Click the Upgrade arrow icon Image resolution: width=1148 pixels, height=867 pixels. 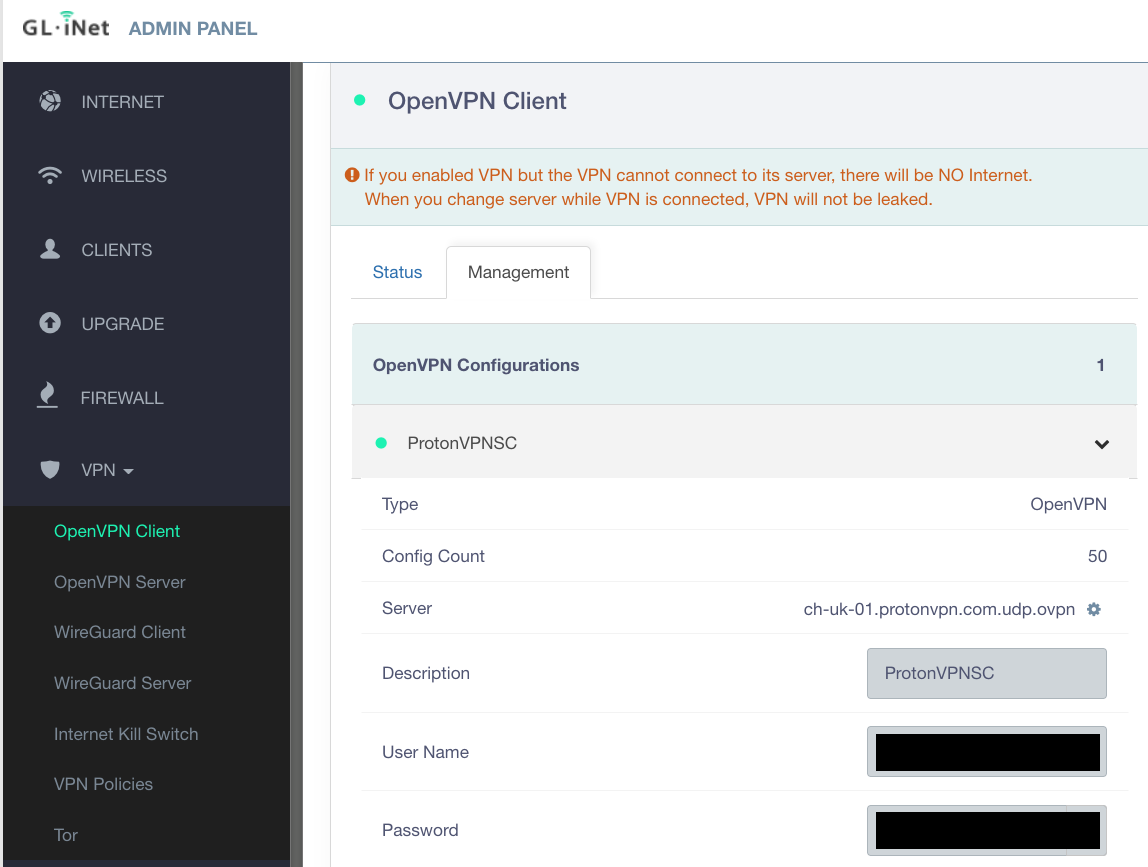pyautogui.click(x=50, y=323)
